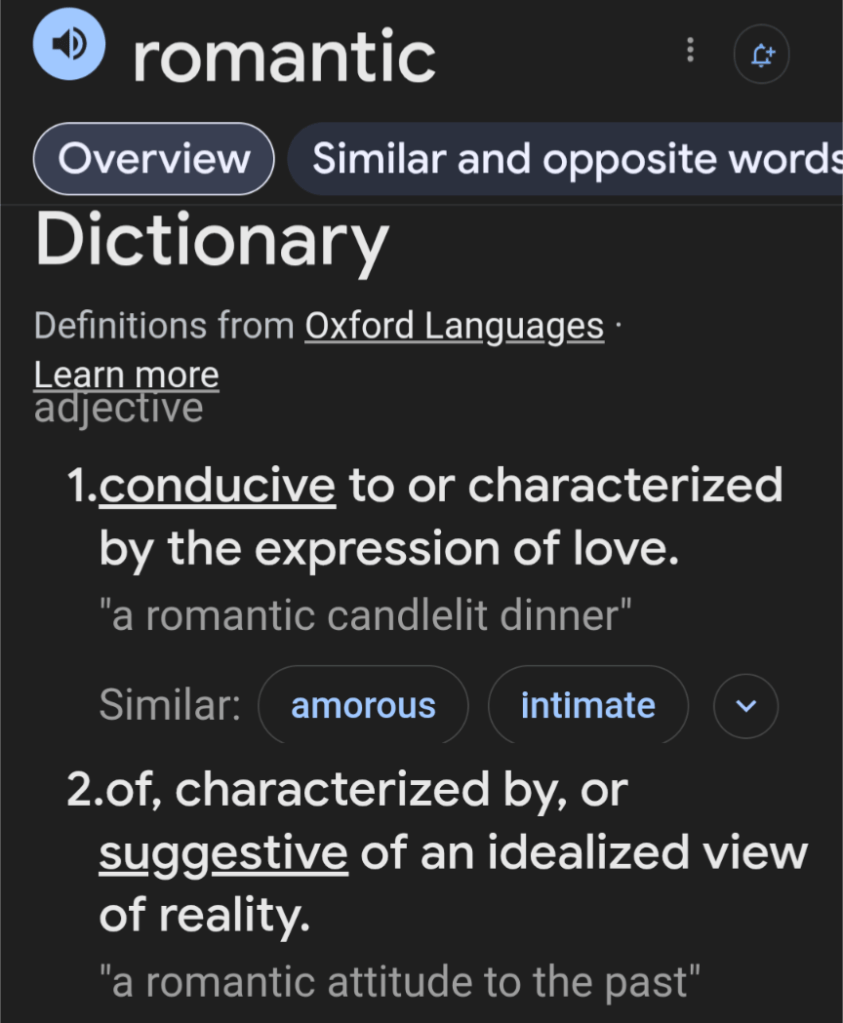Image resolution: width=843 pixels, height=1023 pixels.
Task: Click the 'a romantic candlelit dinner' example
Action: pos(366,616)
